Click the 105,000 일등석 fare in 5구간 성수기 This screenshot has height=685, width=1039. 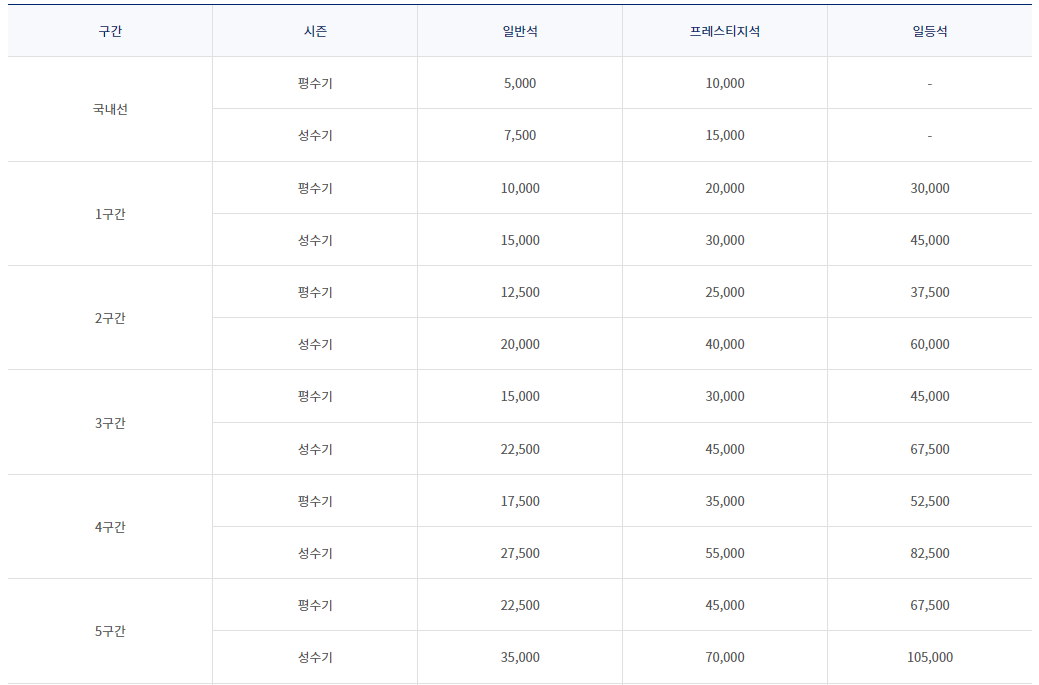pyautogui.click(x=930, y=656)
